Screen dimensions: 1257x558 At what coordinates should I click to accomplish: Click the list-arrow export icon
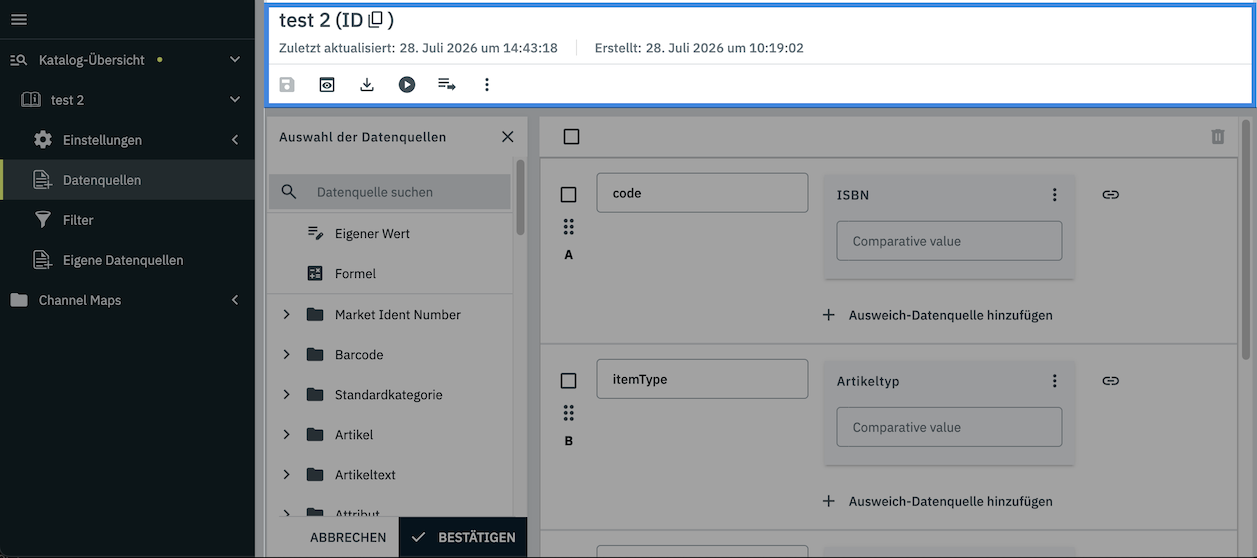(447, 85)
